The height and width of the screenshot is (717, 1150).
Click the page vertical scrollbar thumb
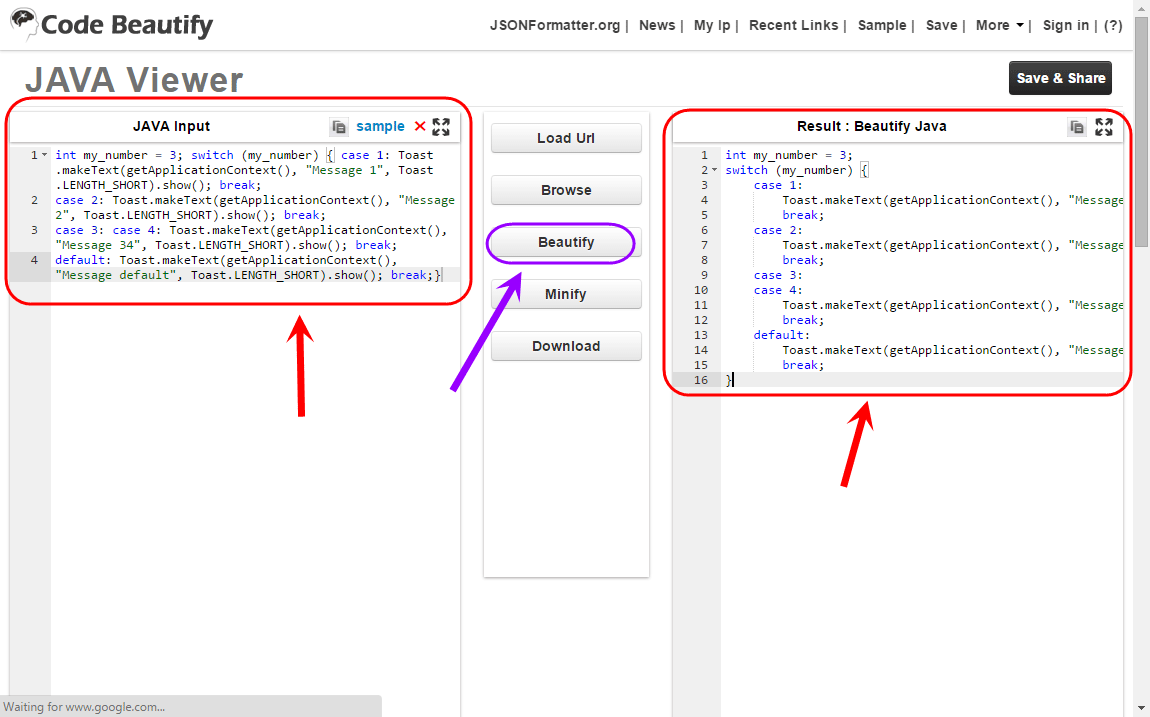[x=1142, y=132]
